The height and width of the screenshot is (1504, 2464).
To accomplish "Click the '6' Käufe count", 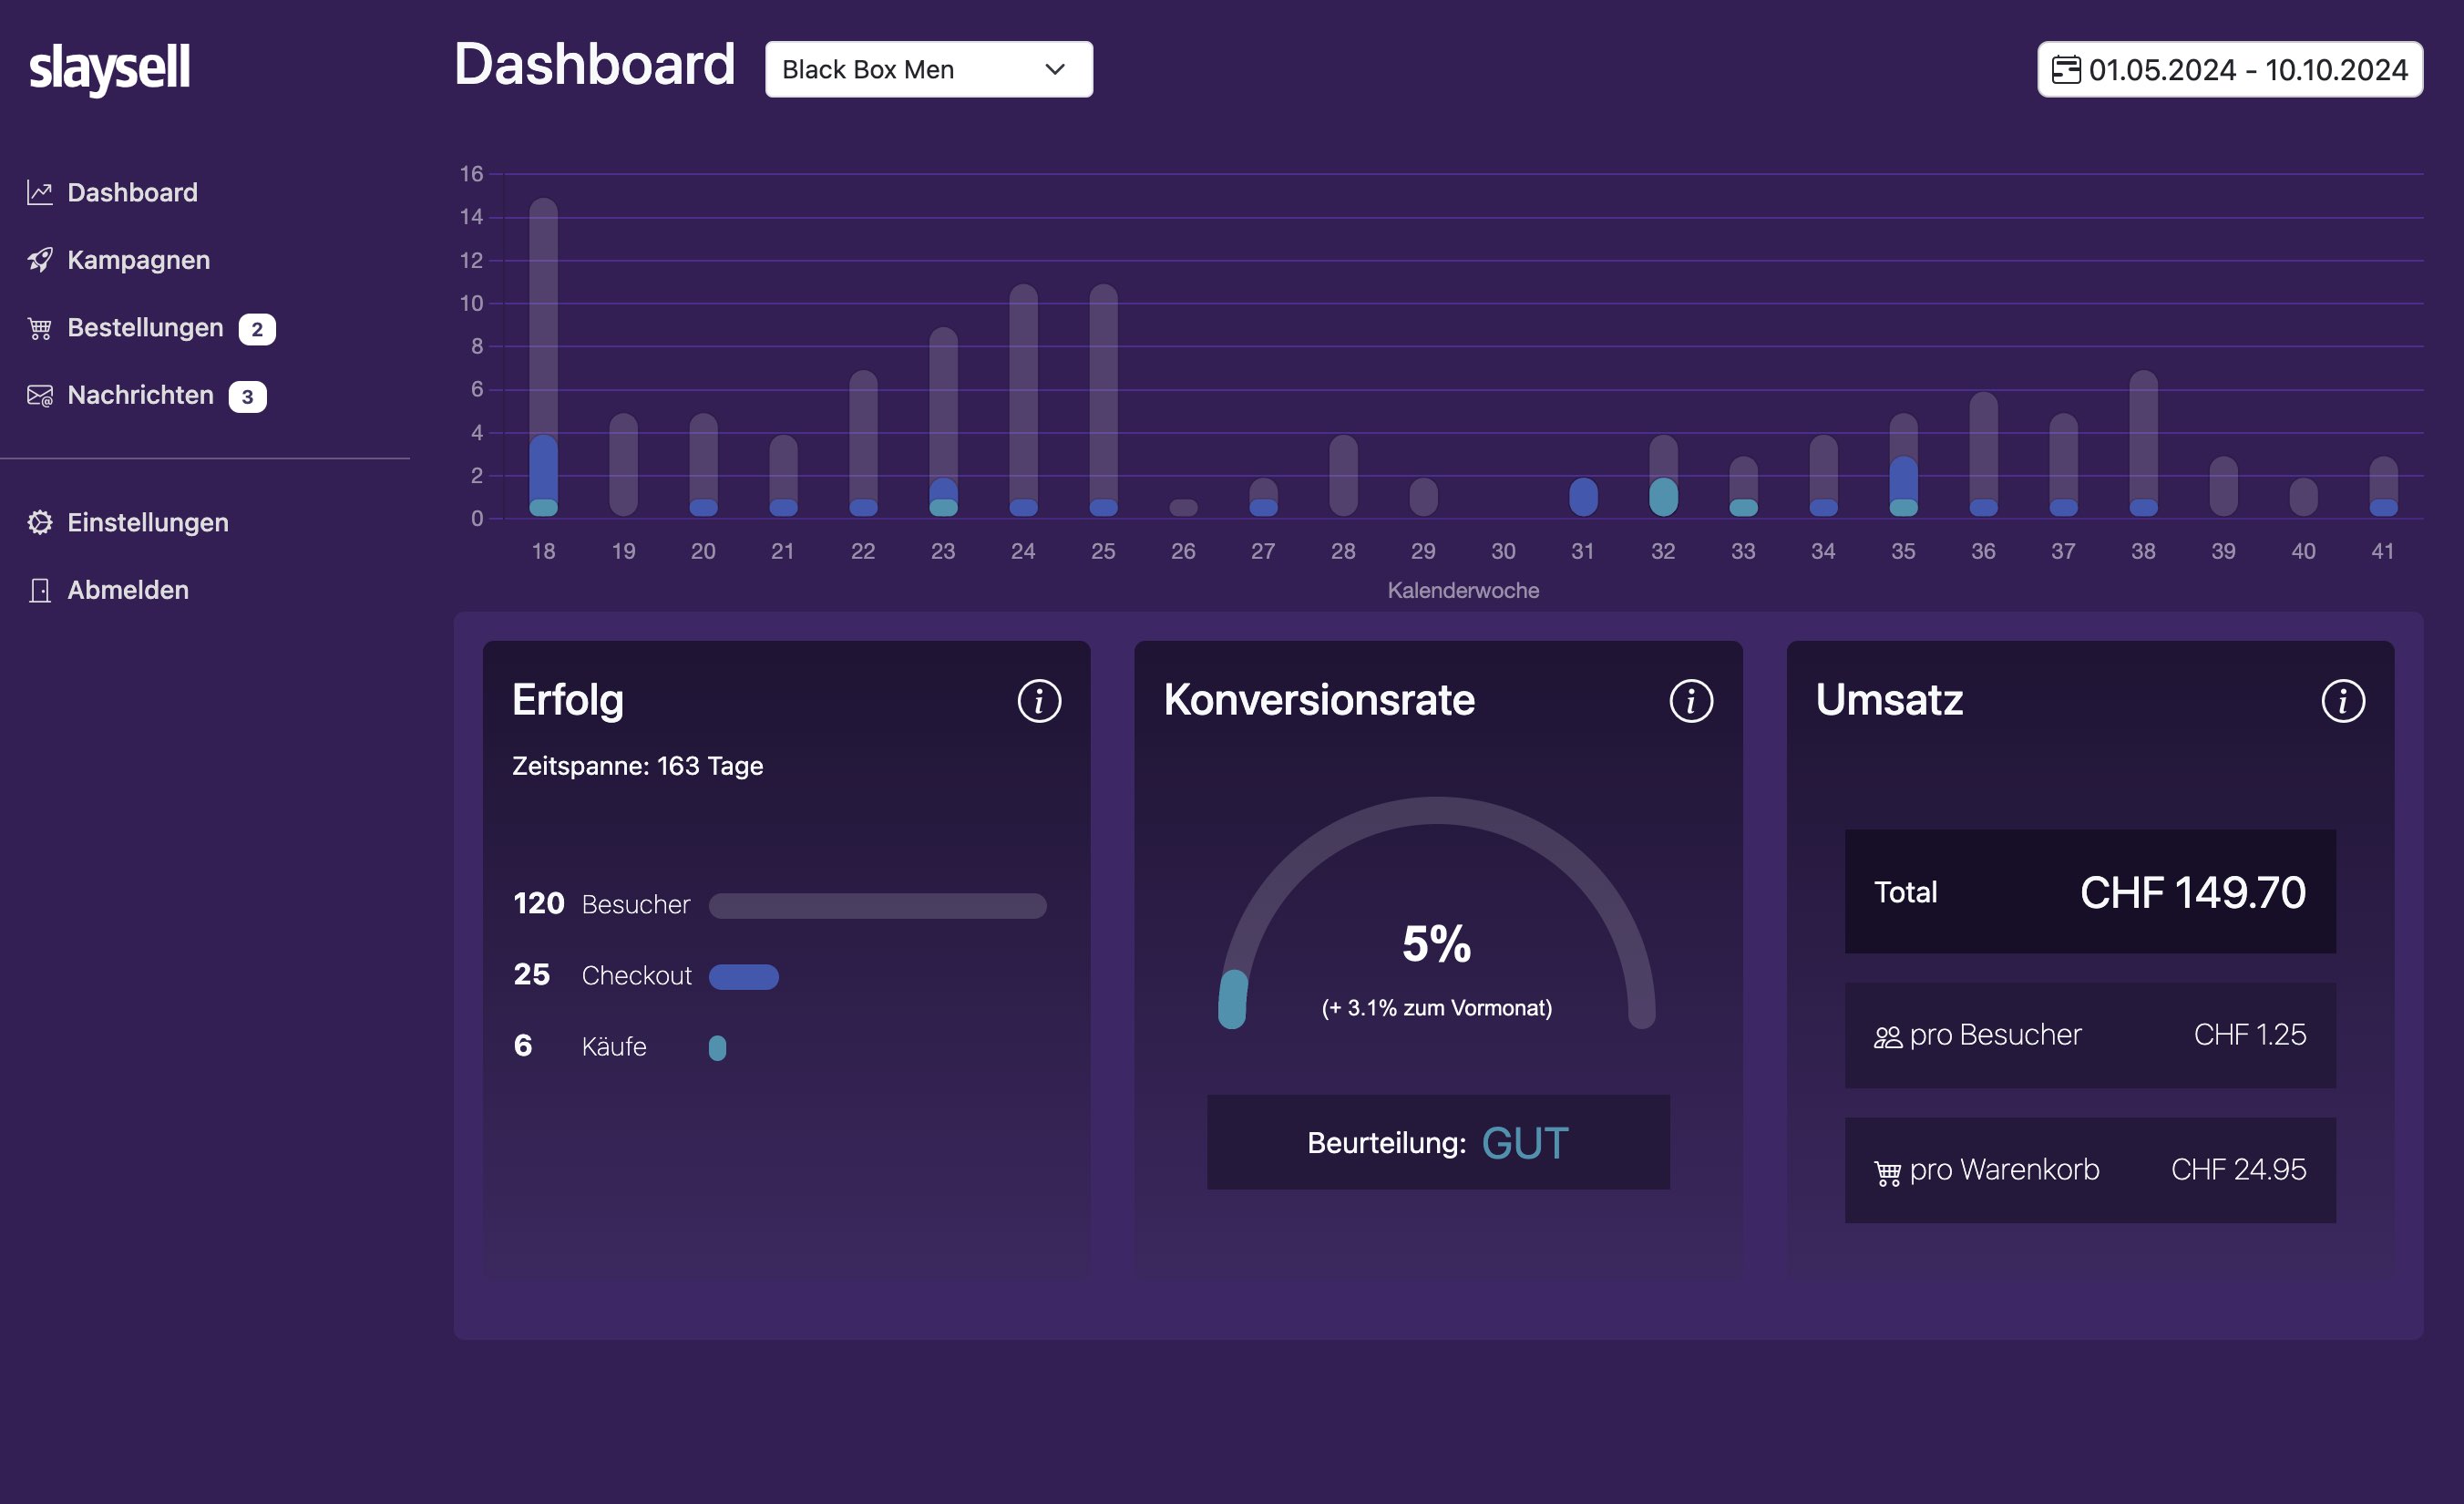I will tap(523, 1046).
